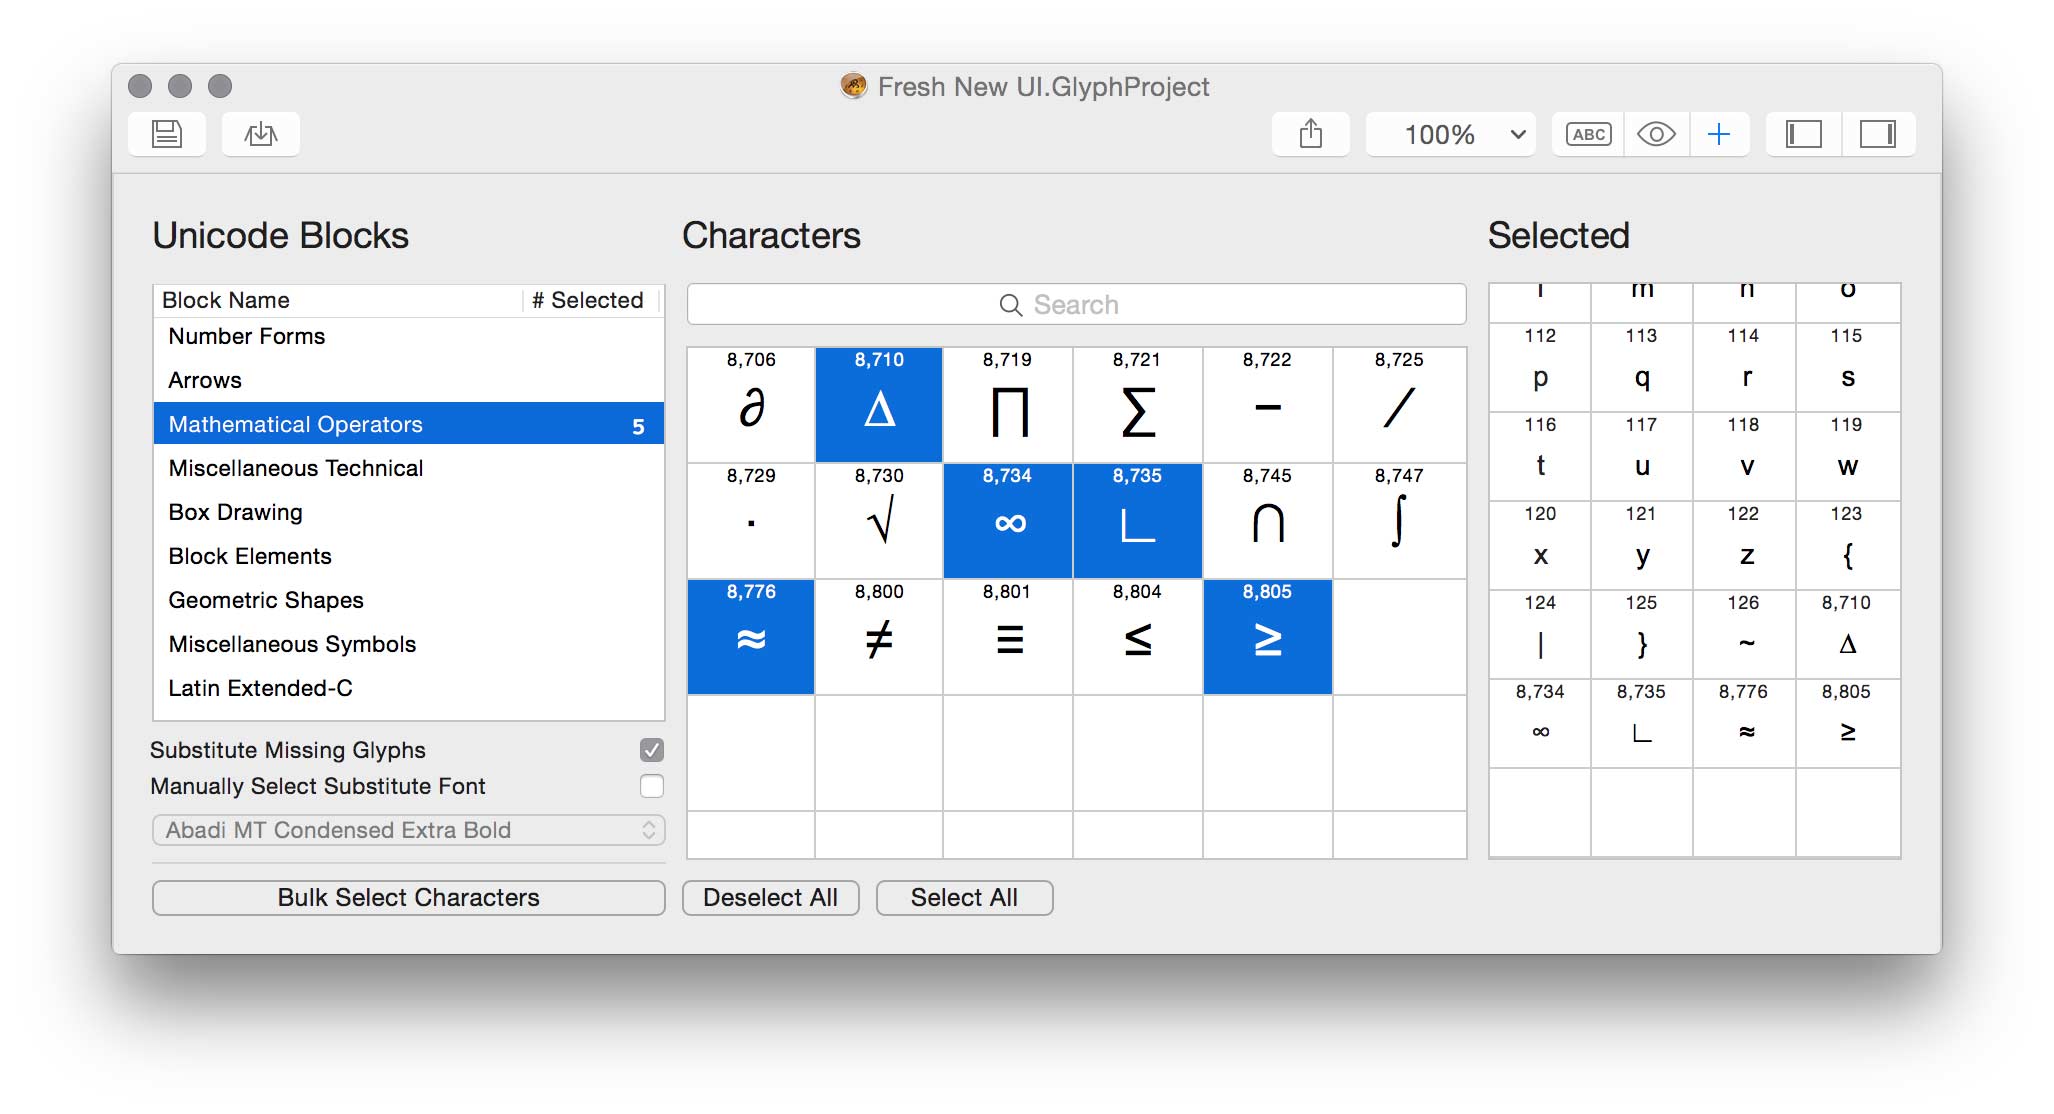Toggle the left sidebar panel icon
Screen dimensions: 2054x1114
(1803, 134)
